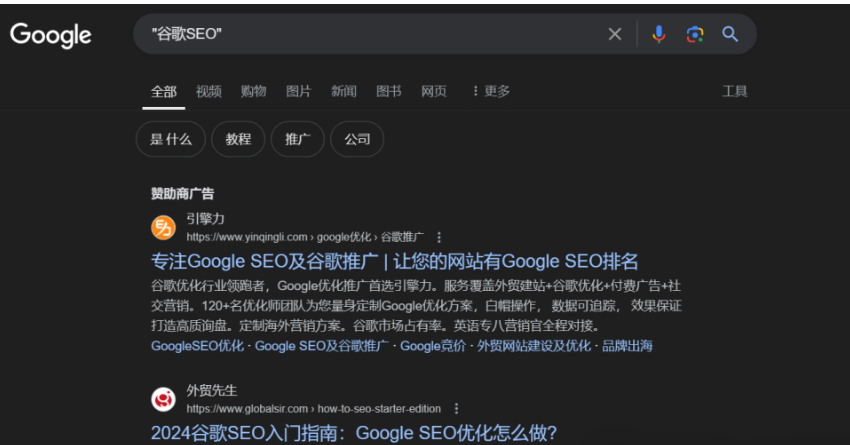The image size is (850, 445).
Task: Click the Google logo
Action: tap(51, 35)
